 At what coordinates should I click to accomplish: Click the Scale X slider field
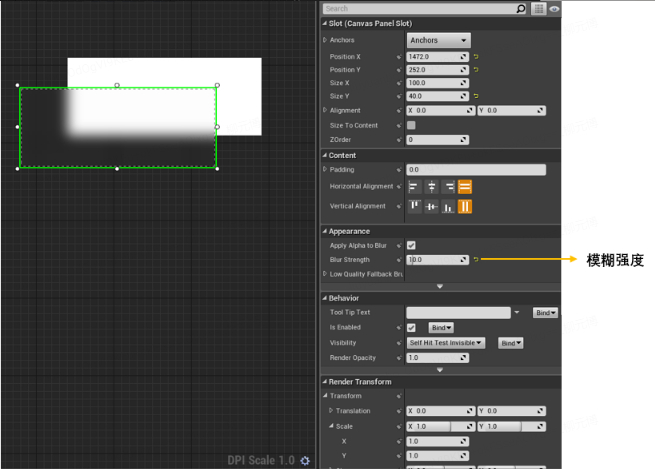click(441, 426)
